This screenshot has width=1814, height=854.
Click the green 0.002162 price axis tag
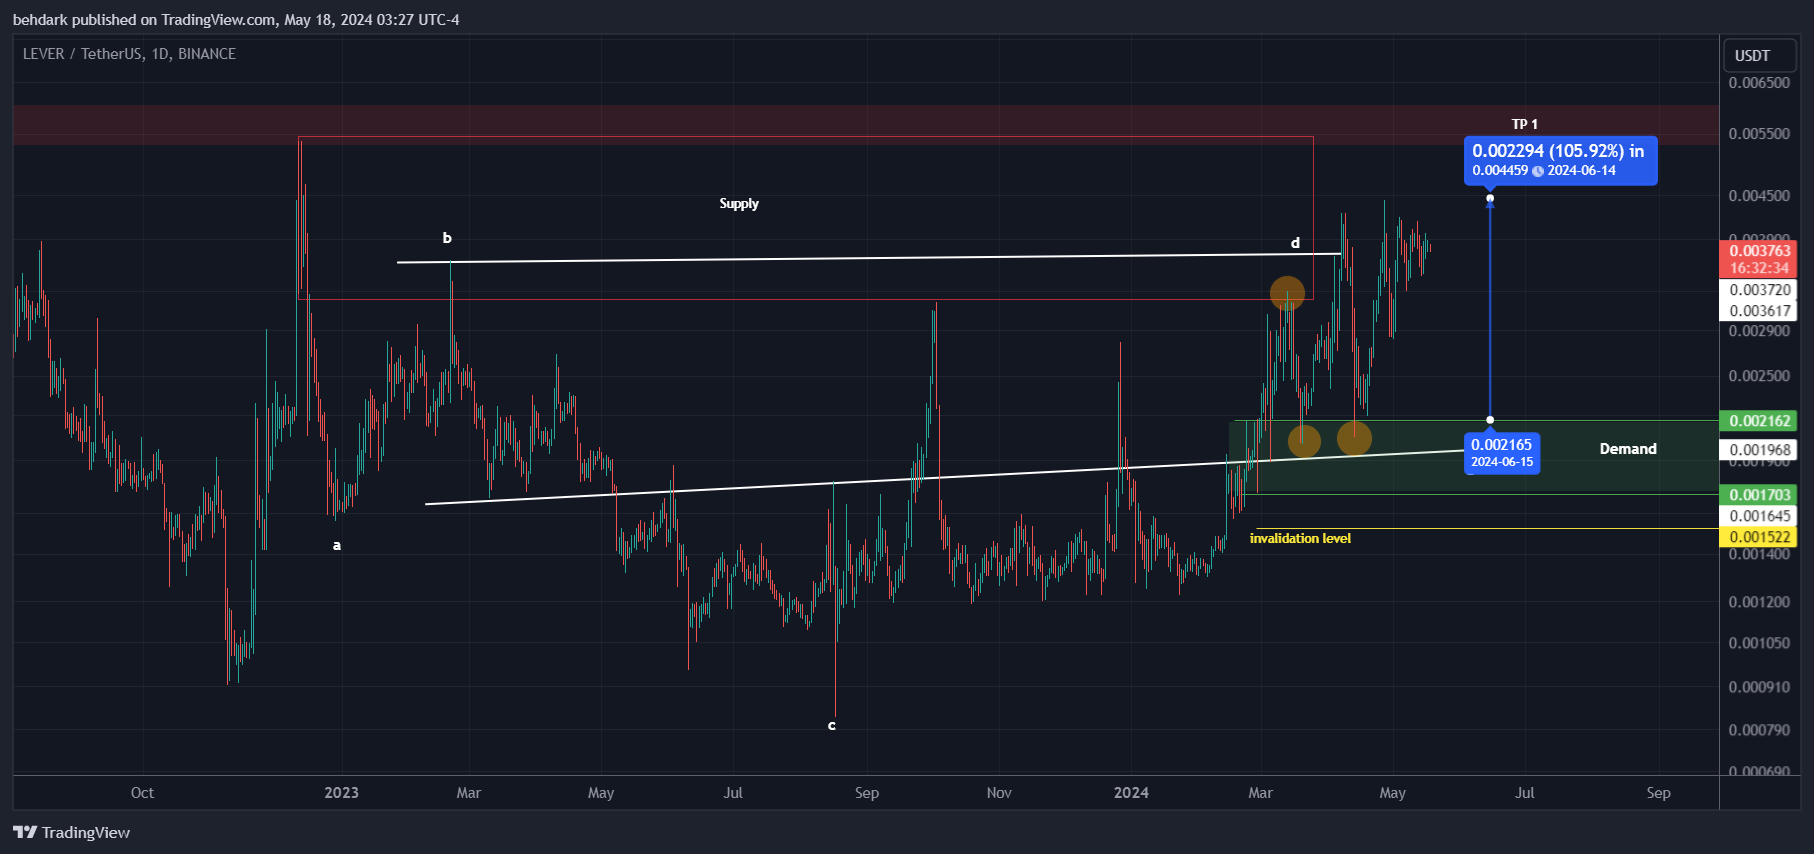pyautogui.click(x=1758, y=421)
